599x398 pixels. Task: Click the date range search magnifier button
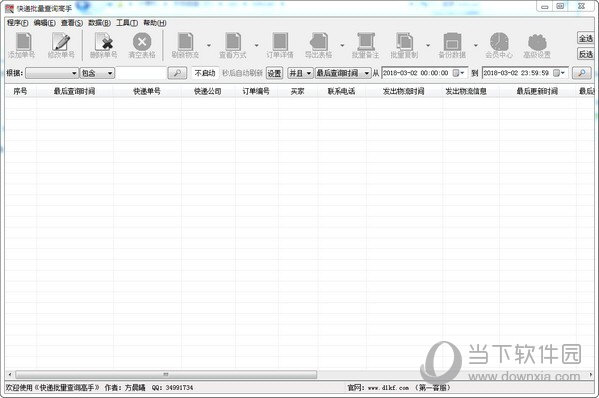581,73
